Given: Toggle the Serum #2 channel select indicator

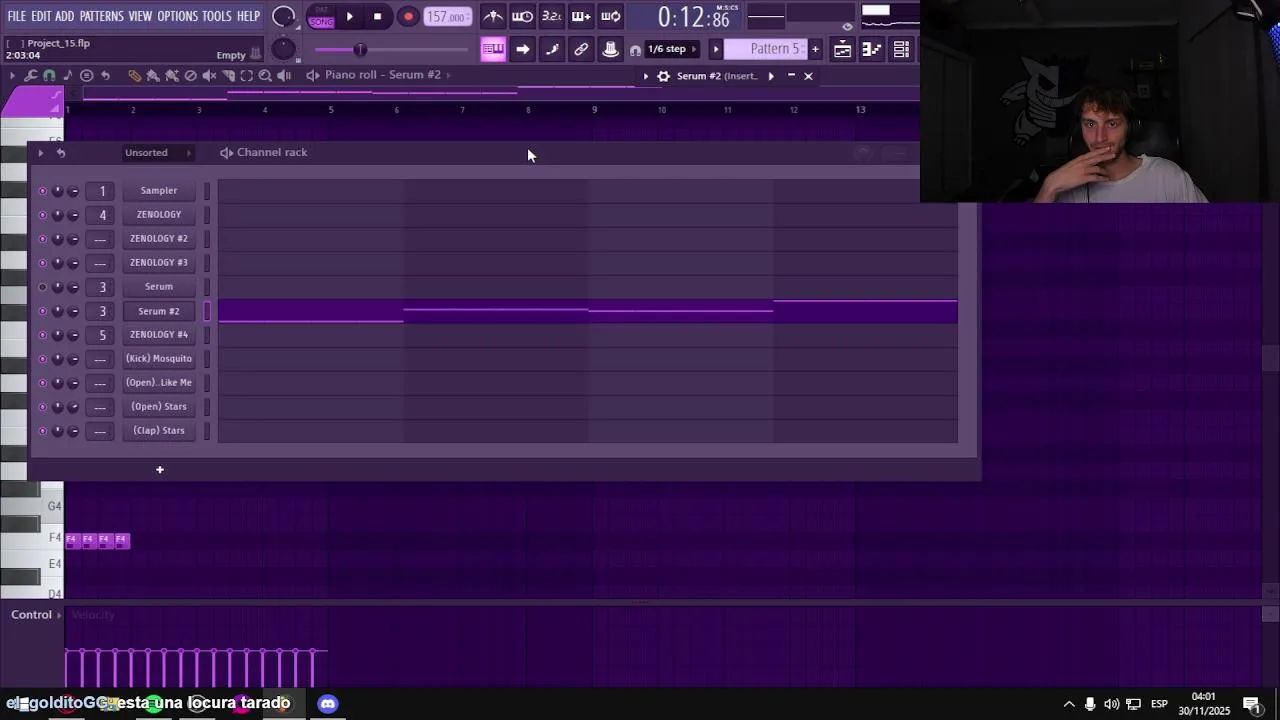Looking at the screenshot, I should coord(207,311).
